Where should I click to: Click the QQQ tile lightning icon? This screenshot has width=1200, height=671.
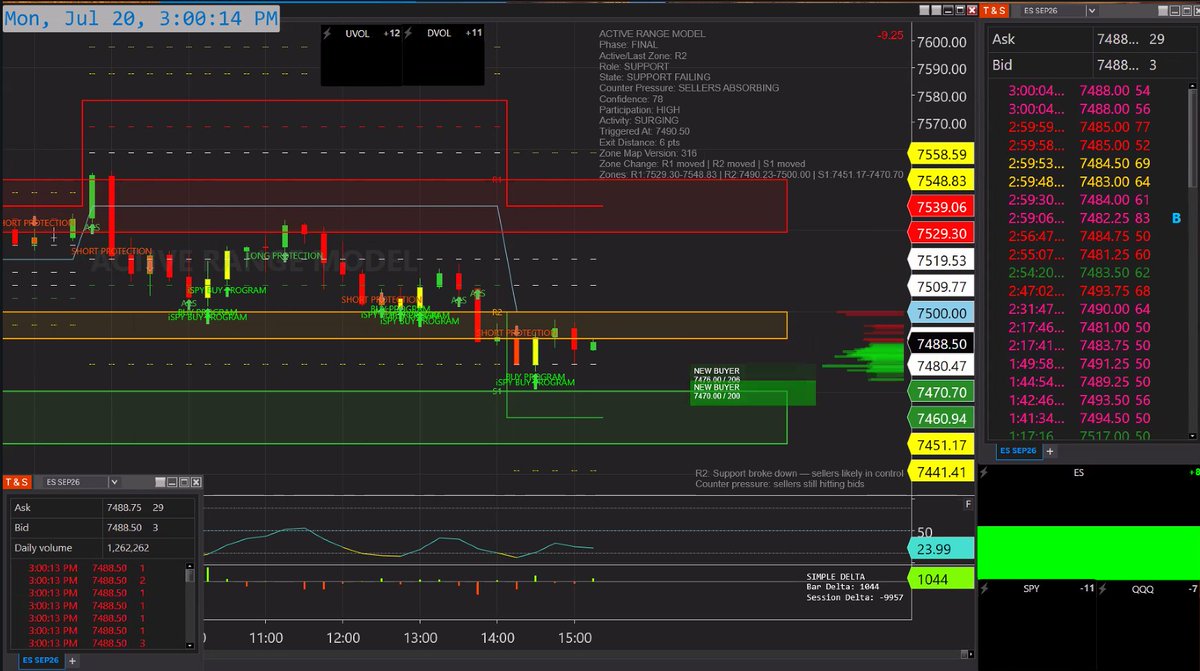coord(1103,589)
